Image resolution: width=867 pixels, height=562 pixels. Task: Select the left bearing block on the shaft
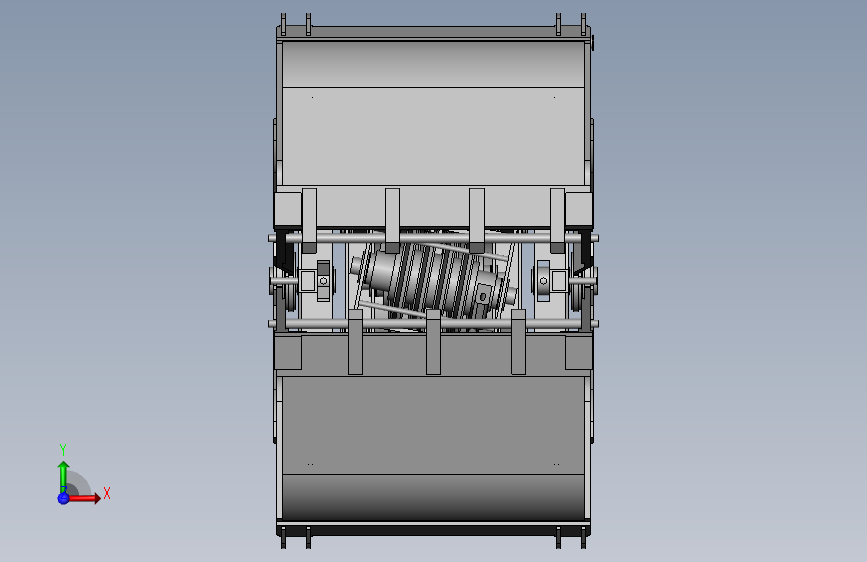[x=323, y=281]
